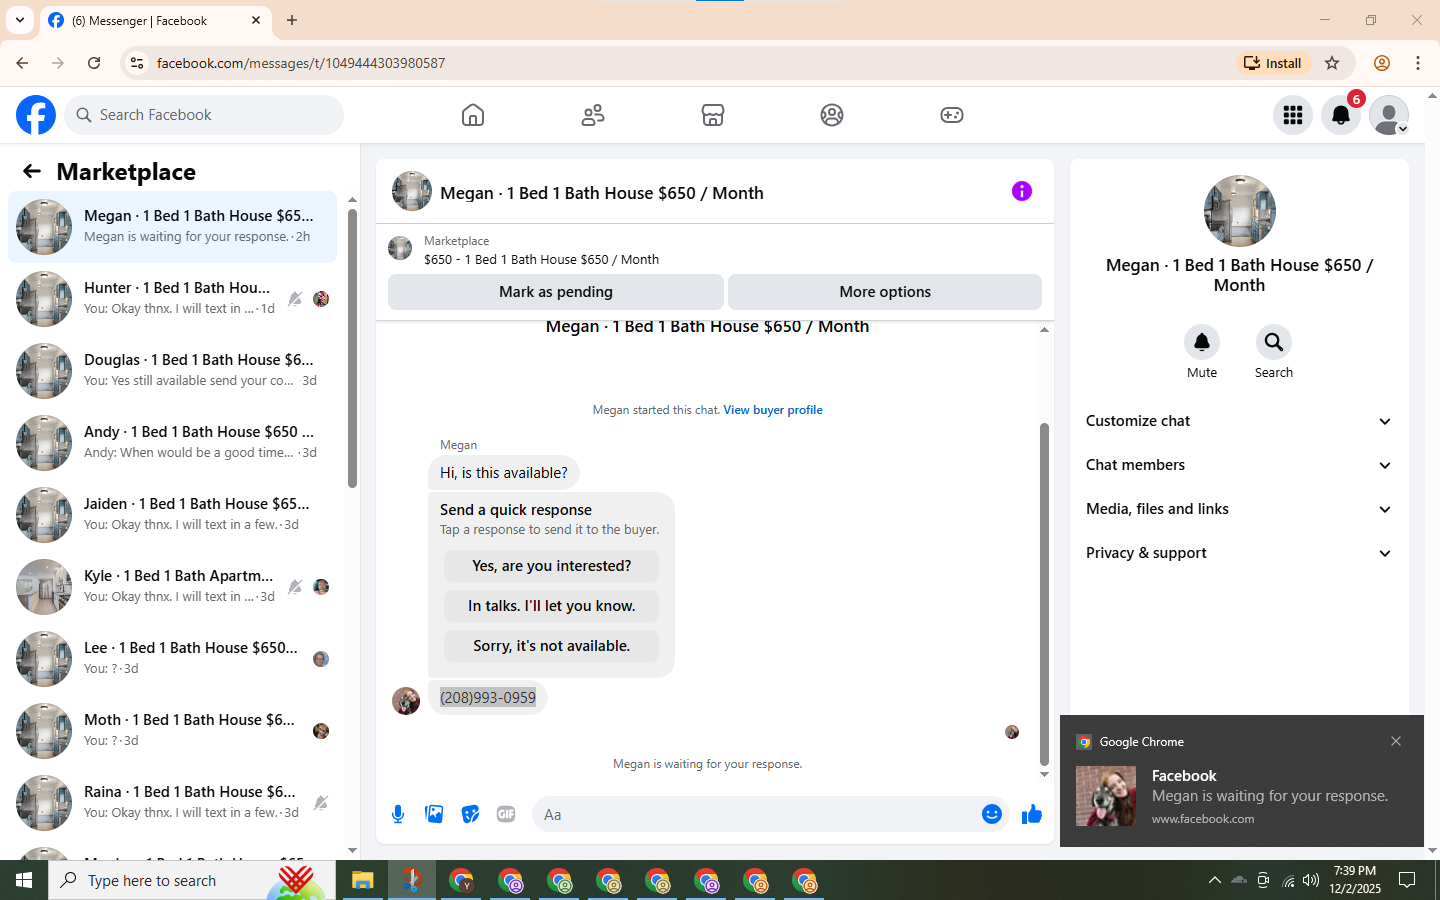Click the Install app button in address bar
This screenshot has width=1440, height=900.
[x=1272, y=63]
